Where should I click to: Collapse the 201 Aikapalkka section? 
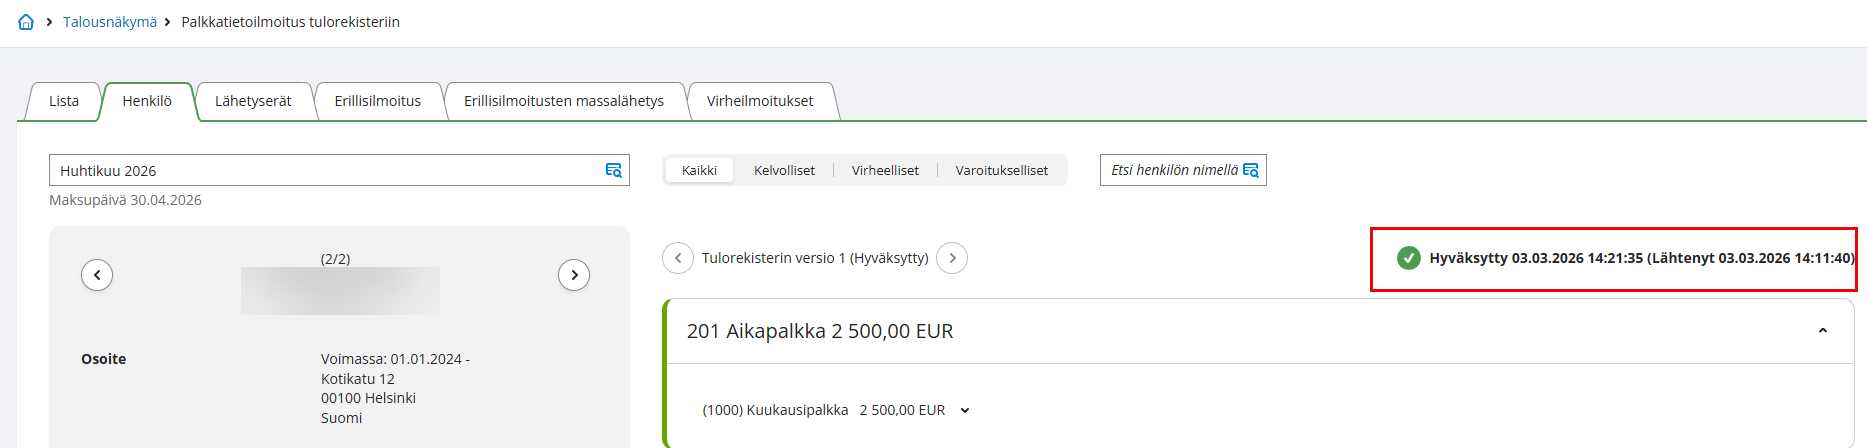1822,331
